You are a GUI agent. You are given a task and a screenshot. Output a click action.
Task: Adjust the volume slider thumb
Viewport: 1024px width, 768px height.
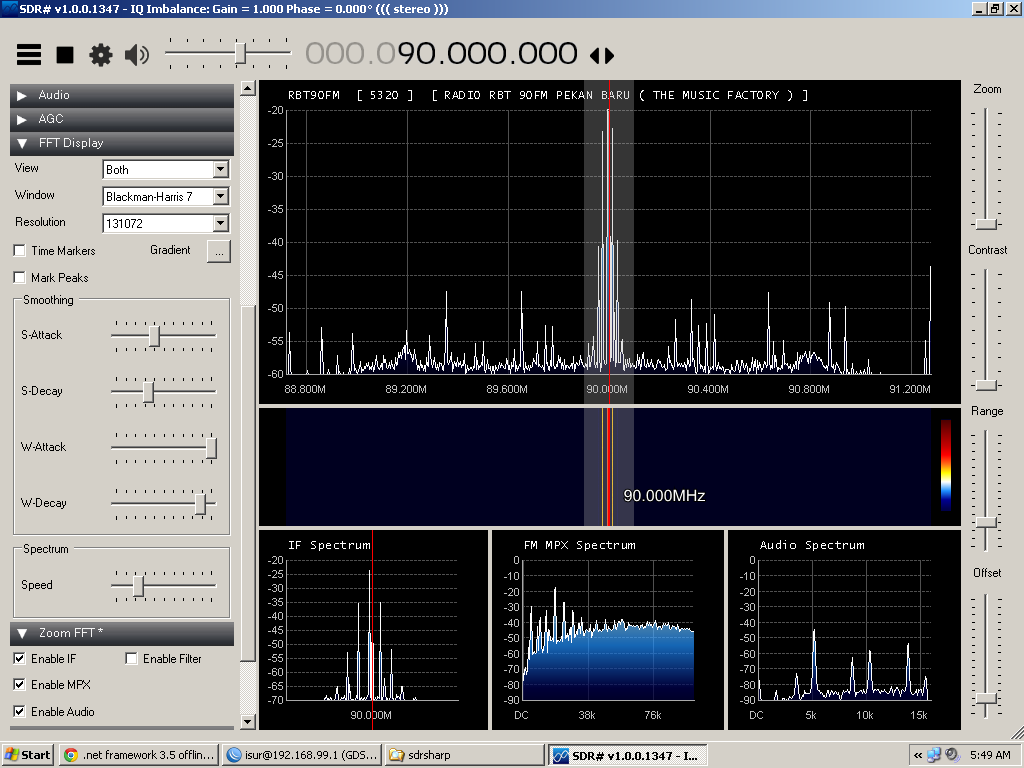240,53
